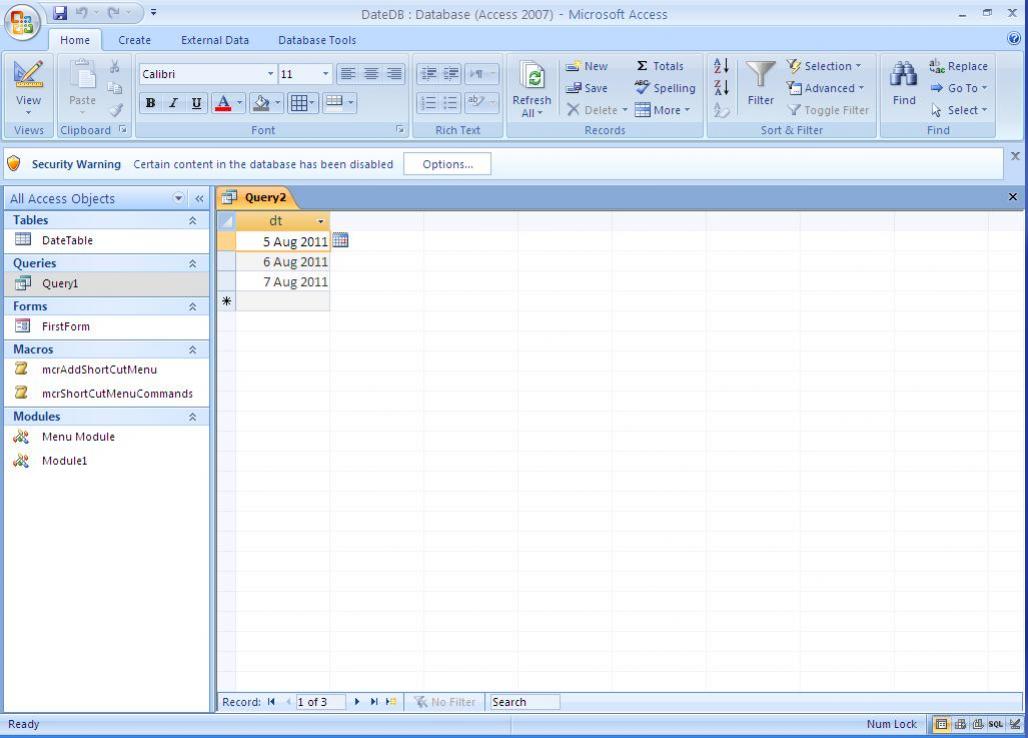Collapse the Queries group
This screenshot has width=1028, height=738.
point(192,263)
